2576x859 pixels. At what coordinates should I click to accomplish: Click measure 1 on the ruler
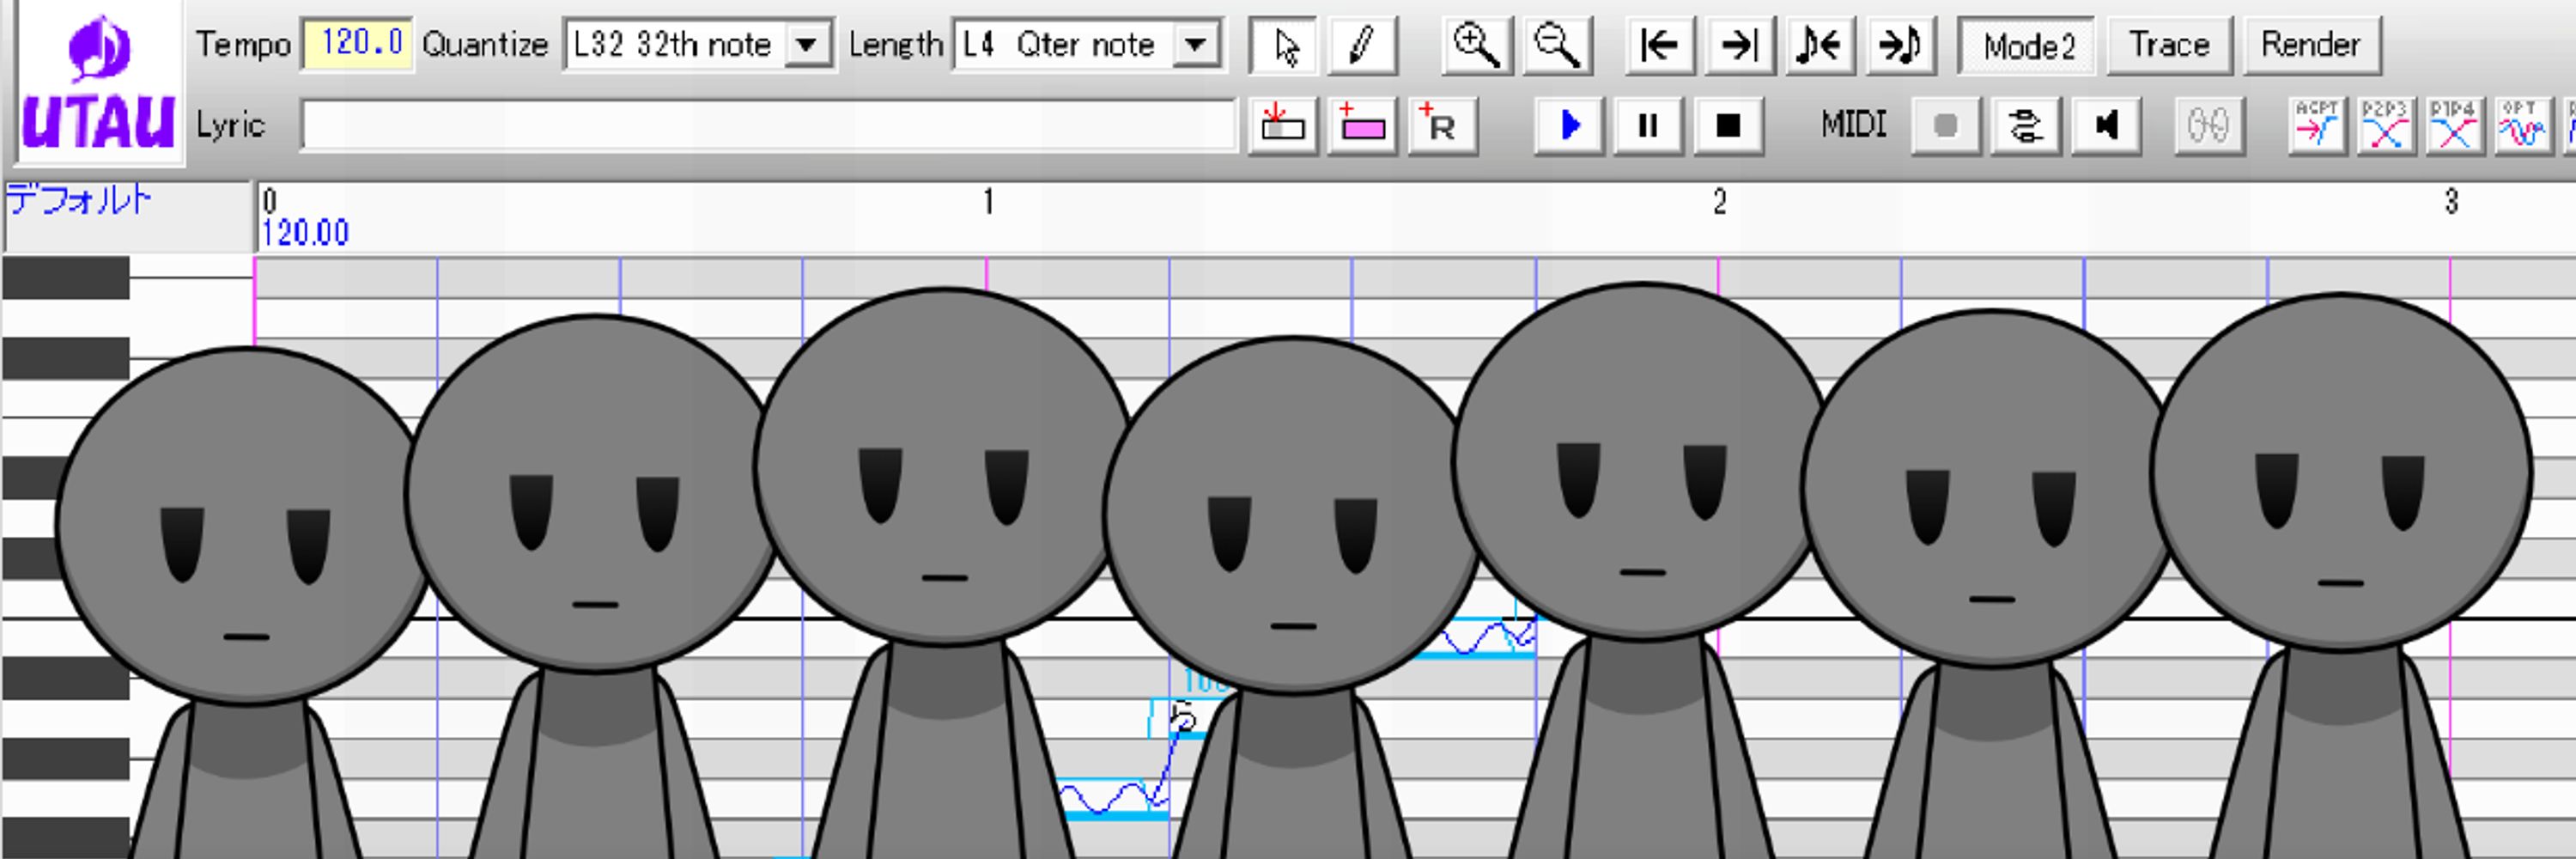click(x=988, y=202)
